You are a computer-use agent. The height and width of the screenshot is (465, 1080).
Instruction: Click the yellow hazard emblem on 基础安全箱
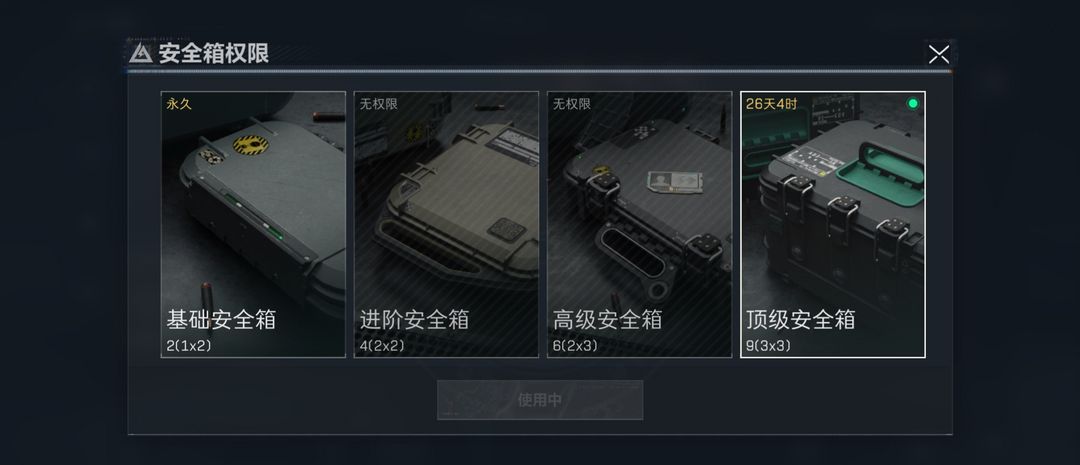pos(250,145)
